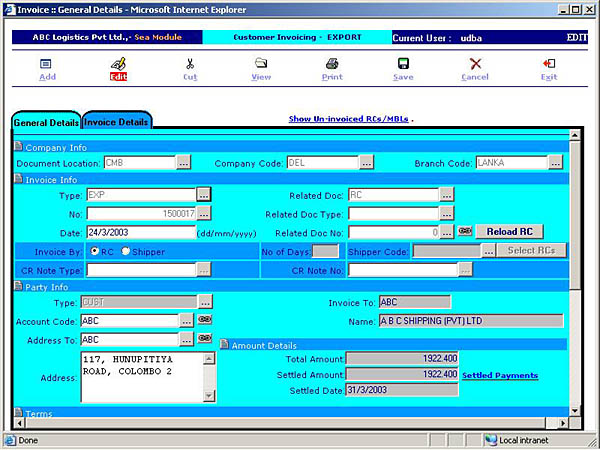
Task: Click the CR Note Type field
Action: point(141,270)
